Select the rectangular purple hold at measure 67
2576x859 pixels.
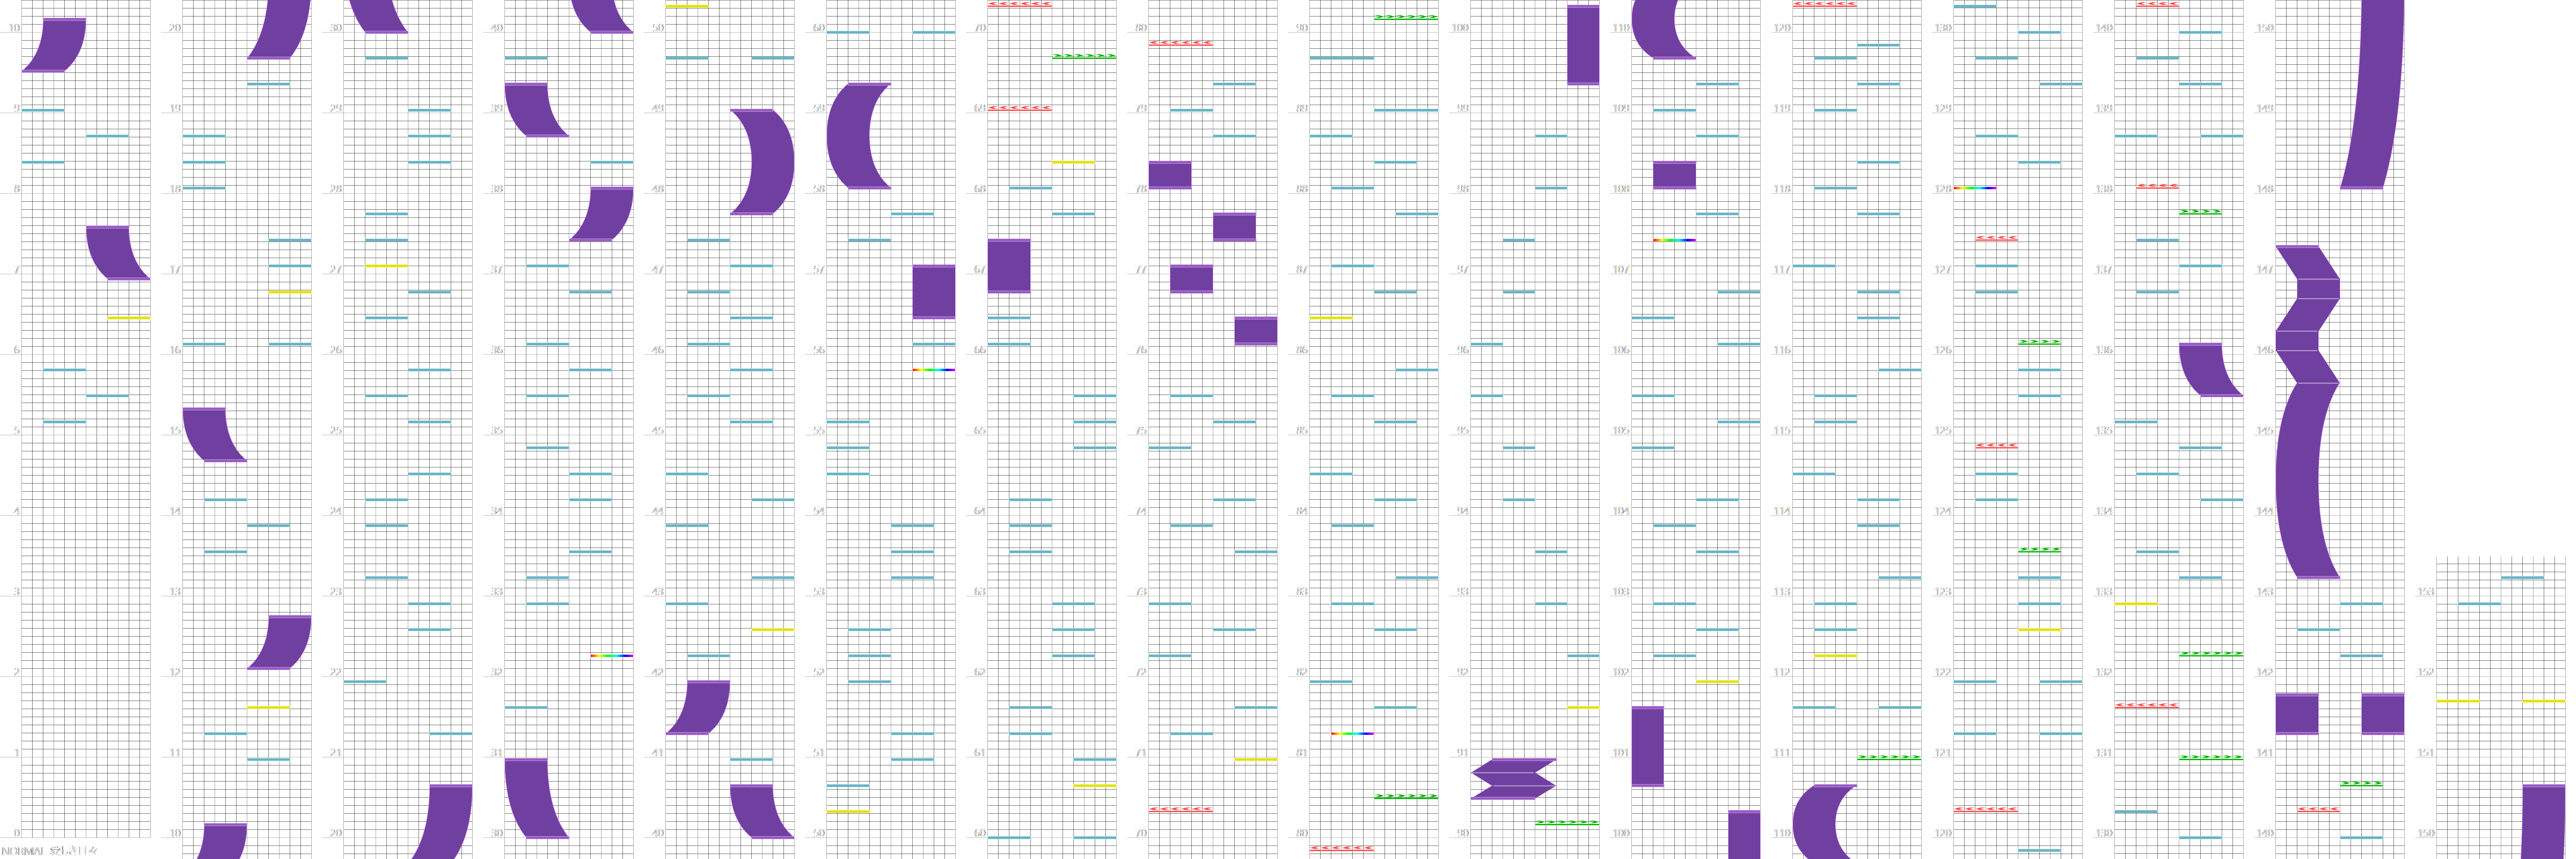1009,266
